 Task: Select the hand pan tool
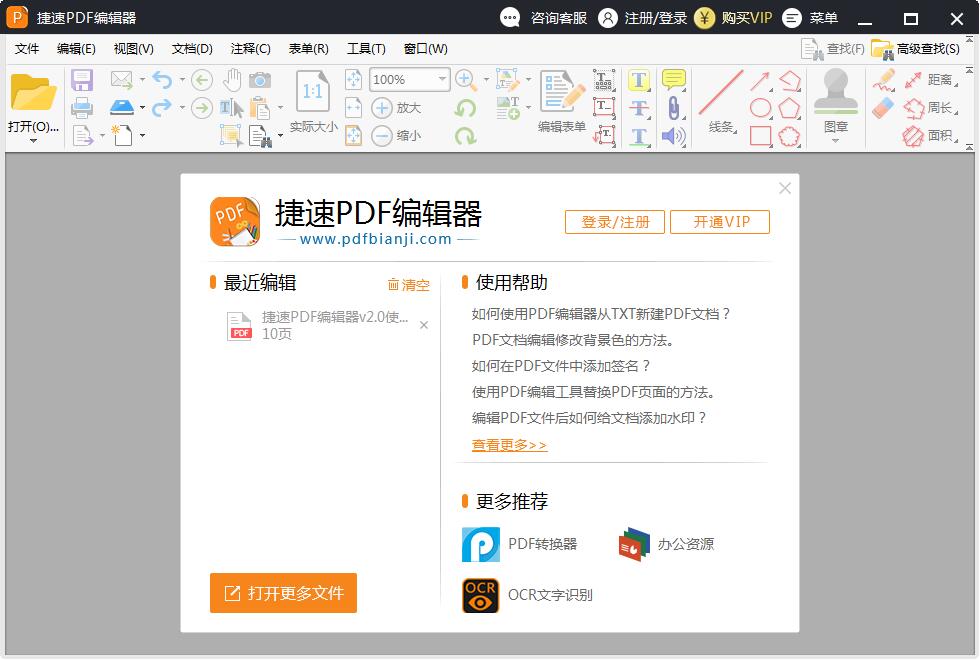(x=232, y=80)
